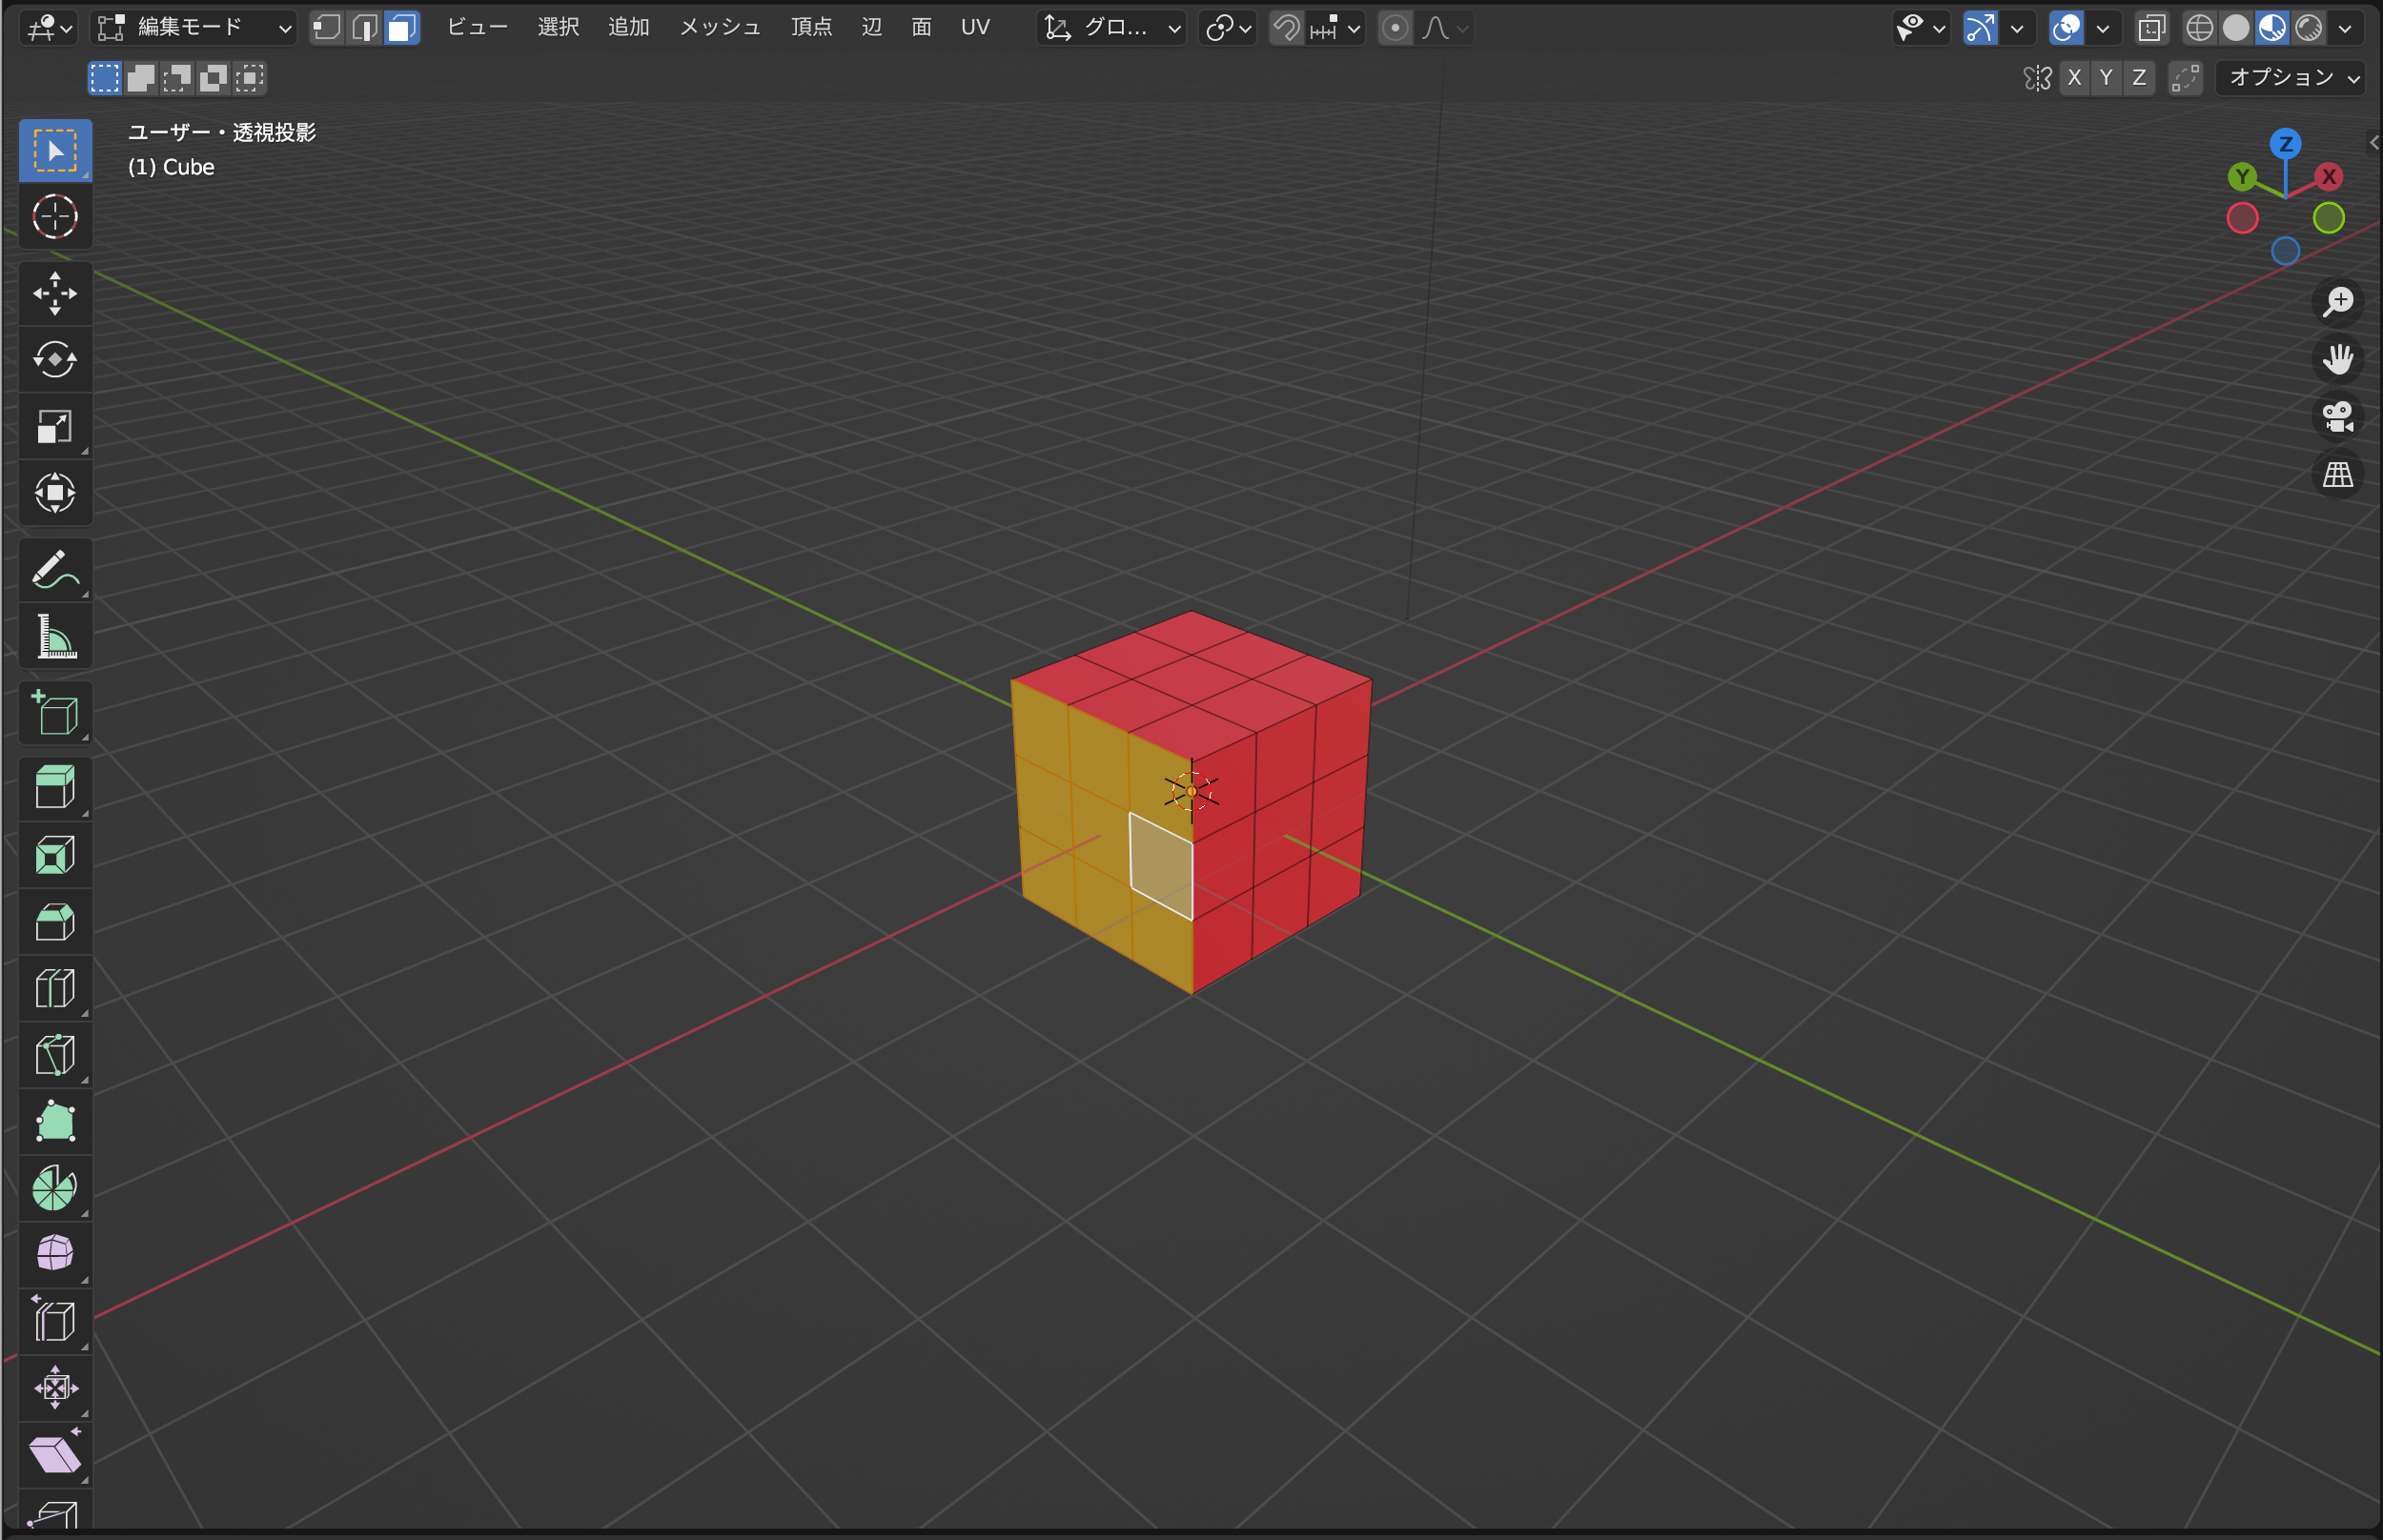Toggle viewport gizmos display
Screen dimensions: 2383x1540
pos(1980,28)
